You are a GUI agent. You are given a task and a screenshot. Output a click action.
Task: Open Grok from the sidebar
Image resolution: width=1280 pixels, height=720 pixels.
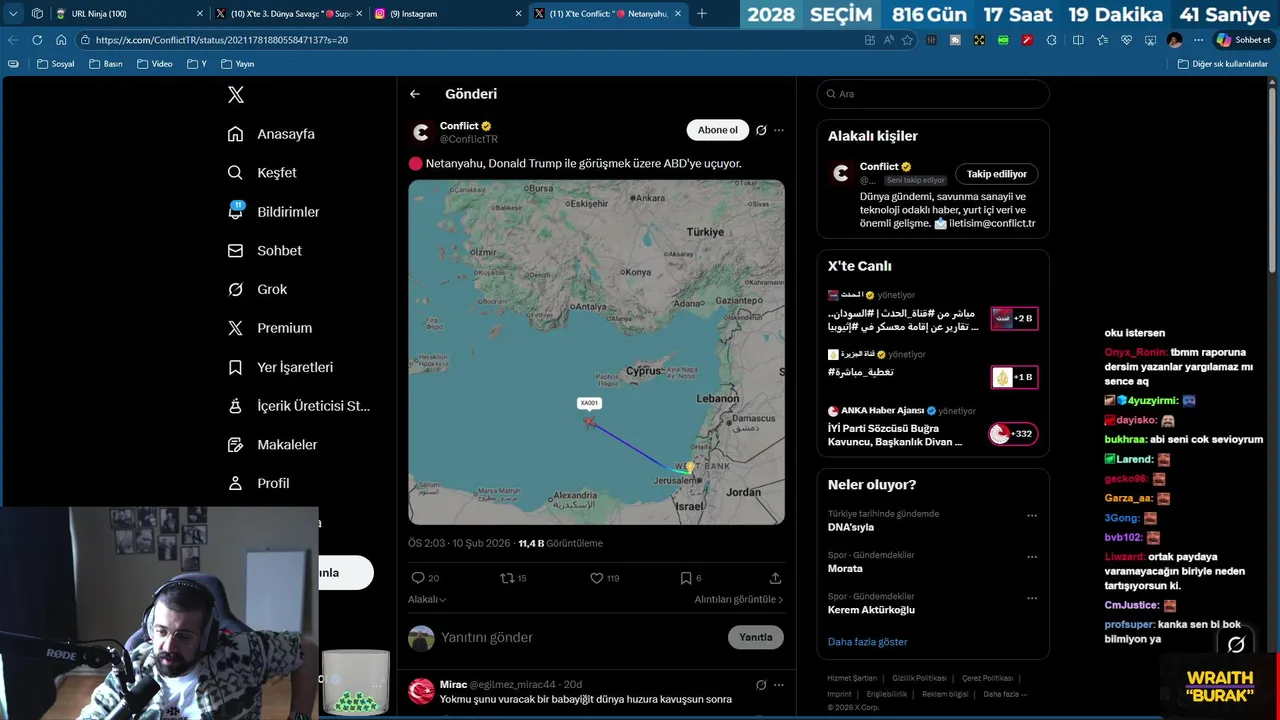click(257, 289)
